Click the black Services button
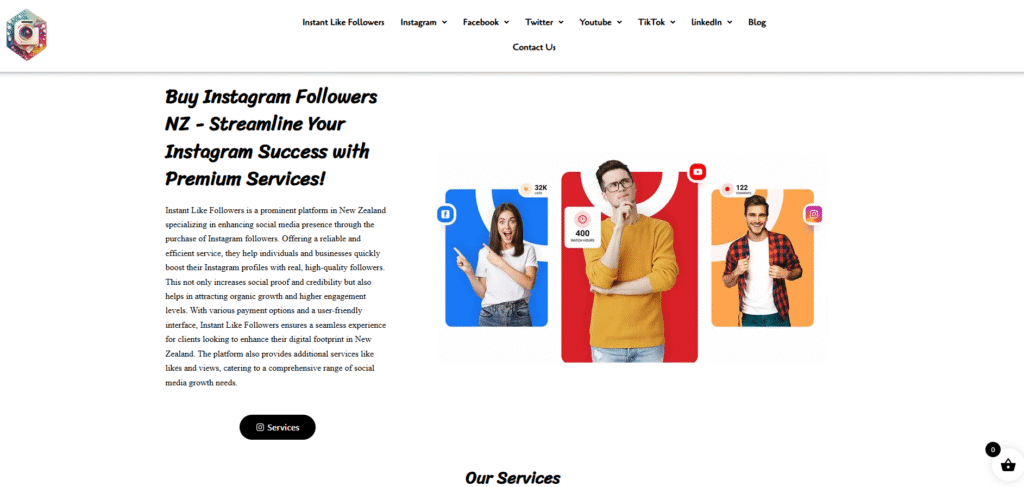This screenshot has width=1024, height=487. click(278, 427)
